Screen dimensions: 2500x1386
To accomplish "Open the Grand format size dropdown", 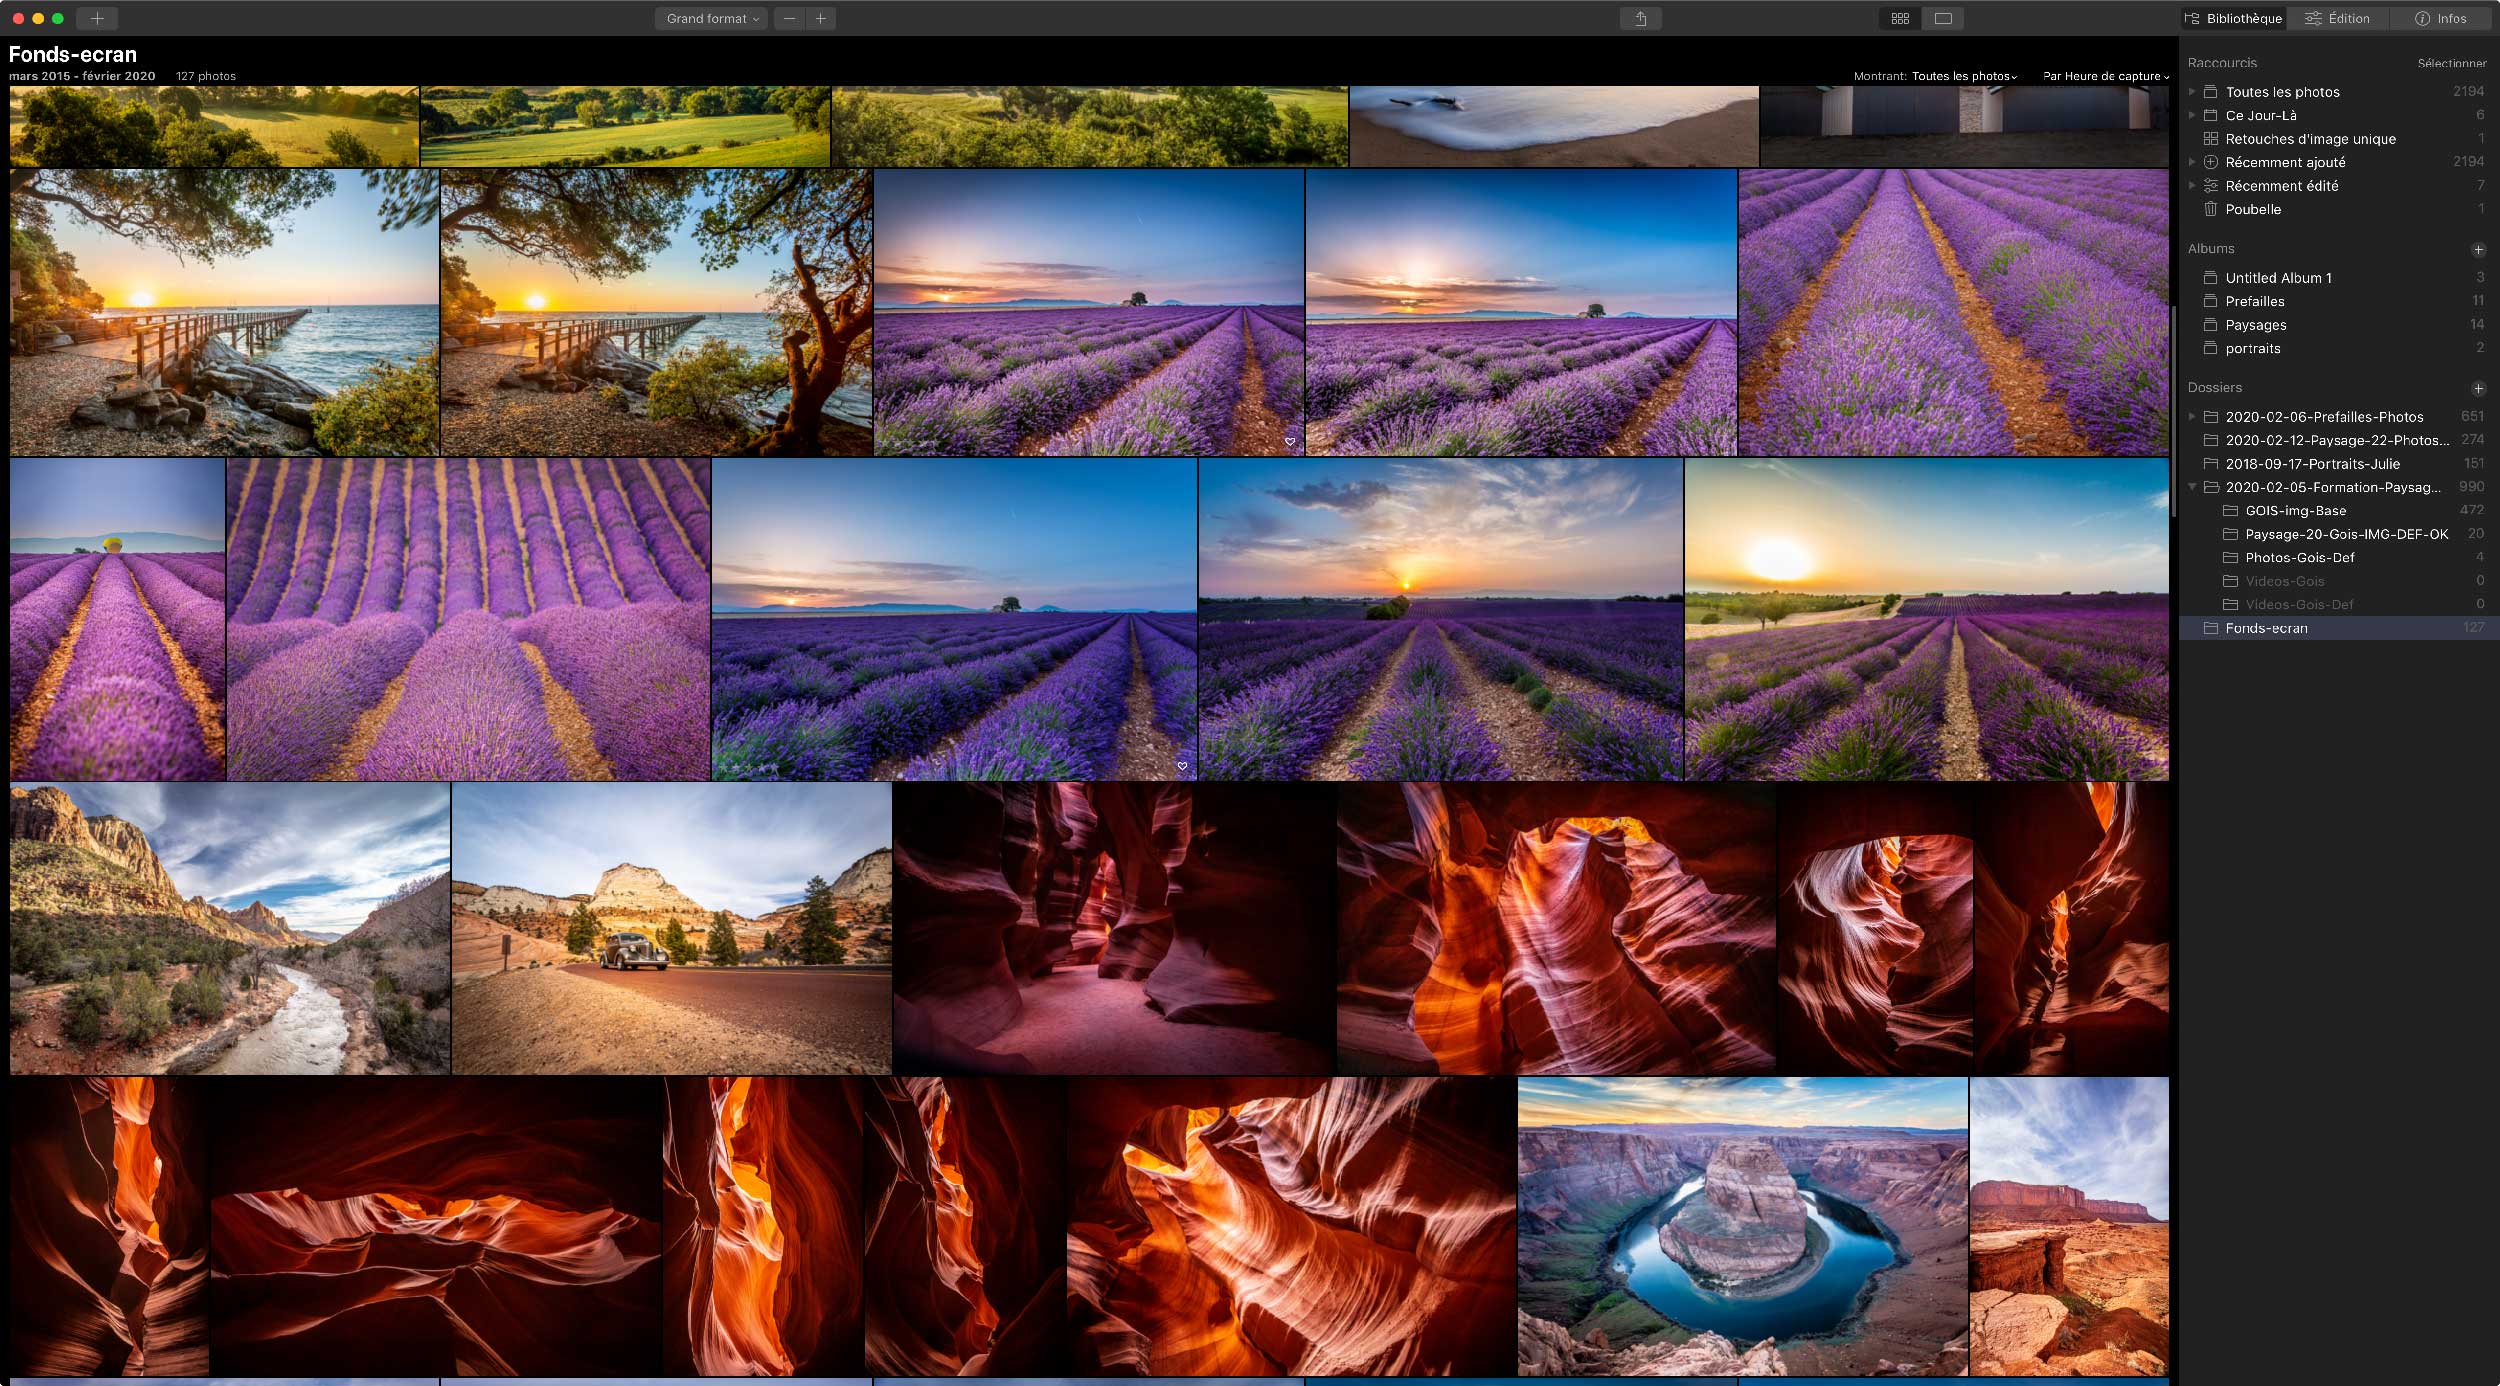I will (x=711, y=18).
